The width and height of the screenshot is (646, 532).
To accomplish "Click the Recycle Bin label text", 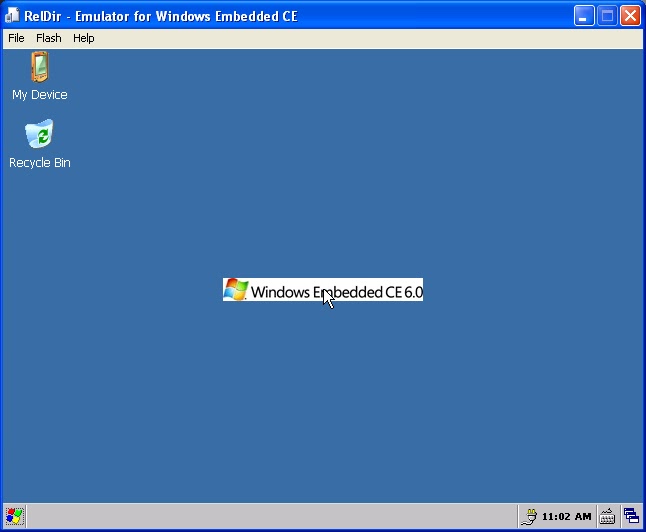I will (x=40, y=163).
